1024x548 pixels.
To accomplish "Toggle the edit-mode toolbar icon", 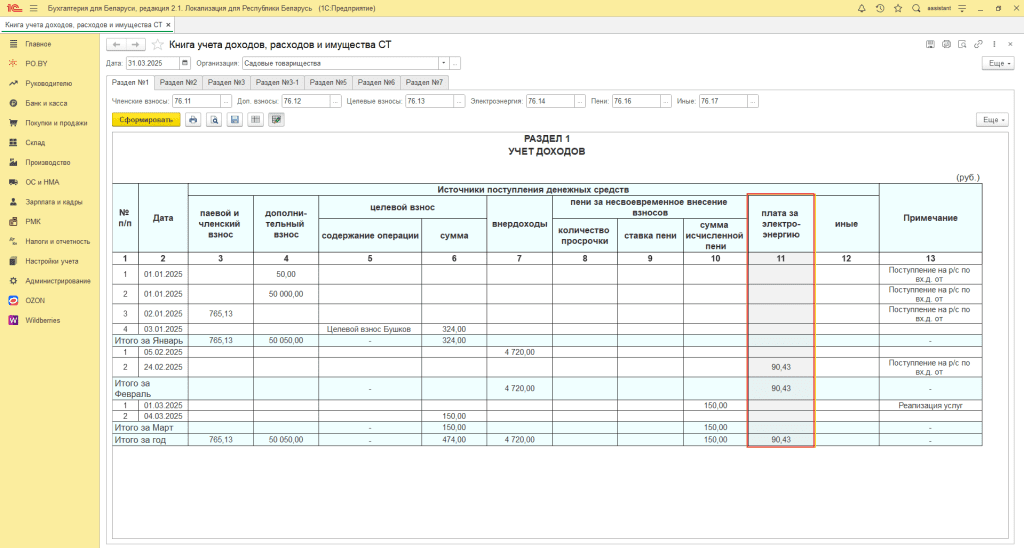I will tap(276, 120).
